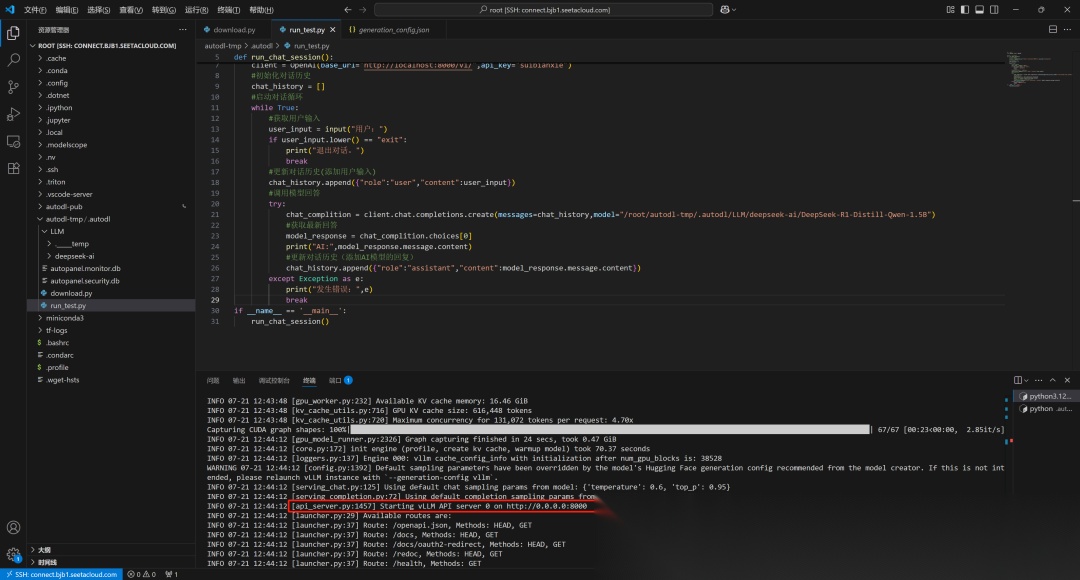
Task: Split the terminal panel
Action: click(x=1017, y=380)
